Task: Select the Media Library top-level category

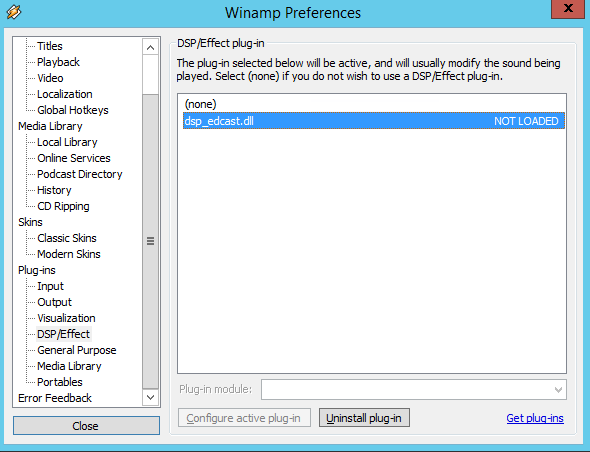Action: pyautogui.click(x=50, y=126)
